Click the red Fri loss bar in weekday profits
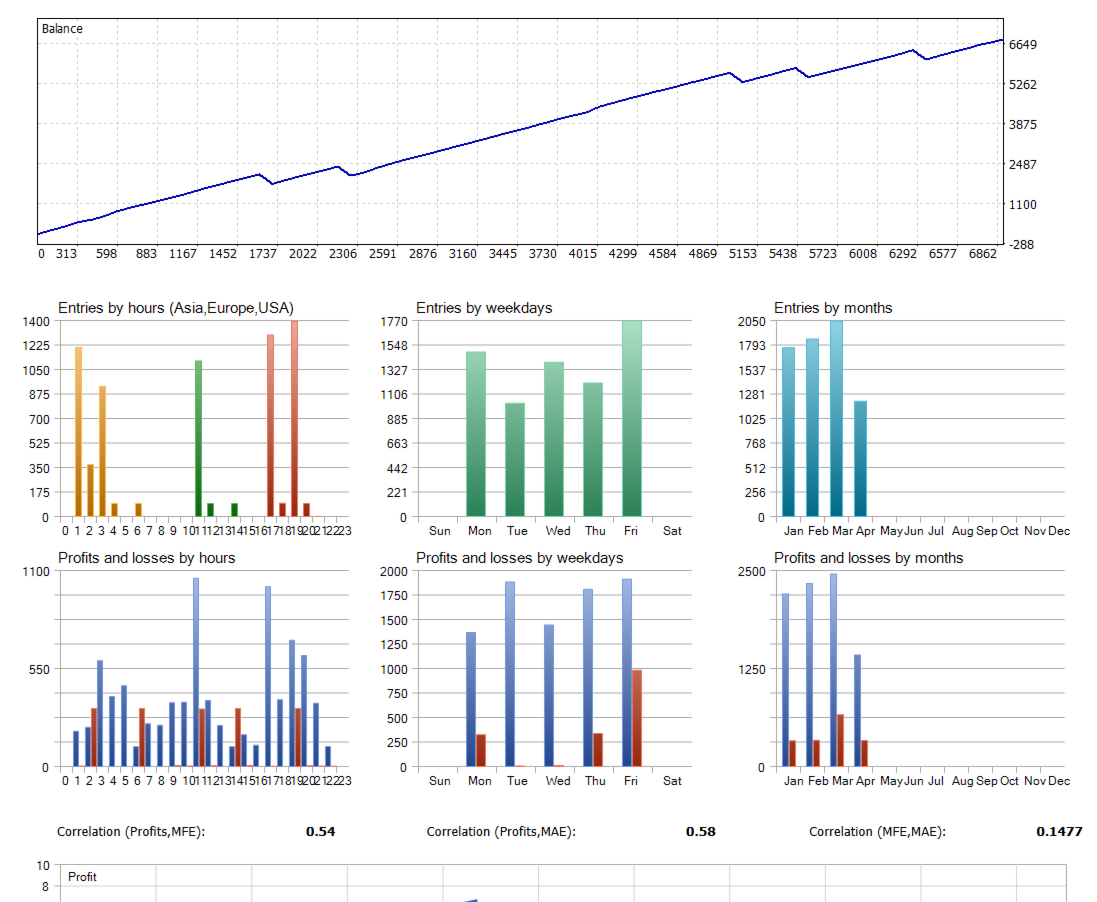This screenshot has height=902, width=1097. [x=637, y=718]
